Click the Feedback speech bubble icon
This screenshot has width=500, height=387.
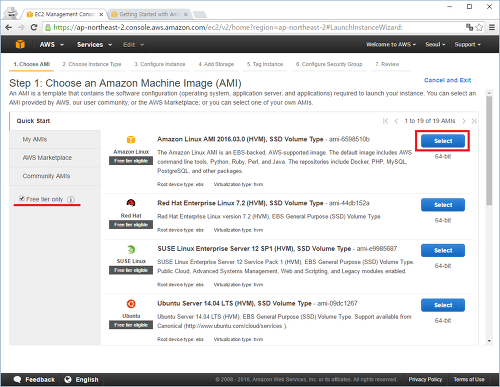tap(17, 379)
